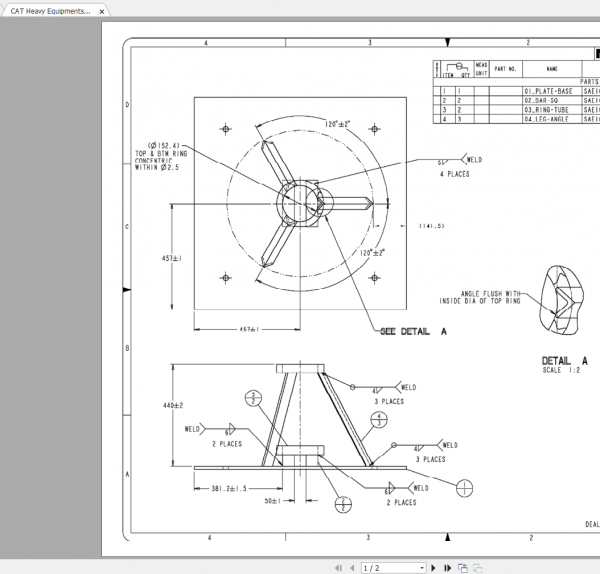Click the greyed previous view navigation icon

477,568
